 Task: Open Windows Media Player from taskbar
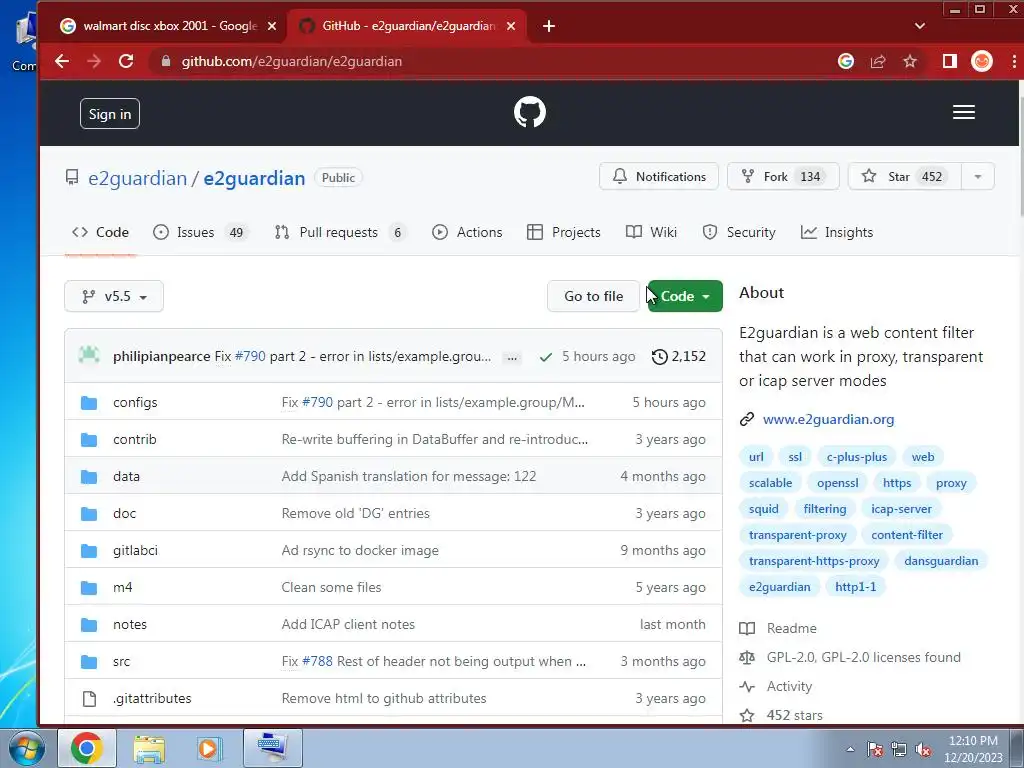coord(209,749)
